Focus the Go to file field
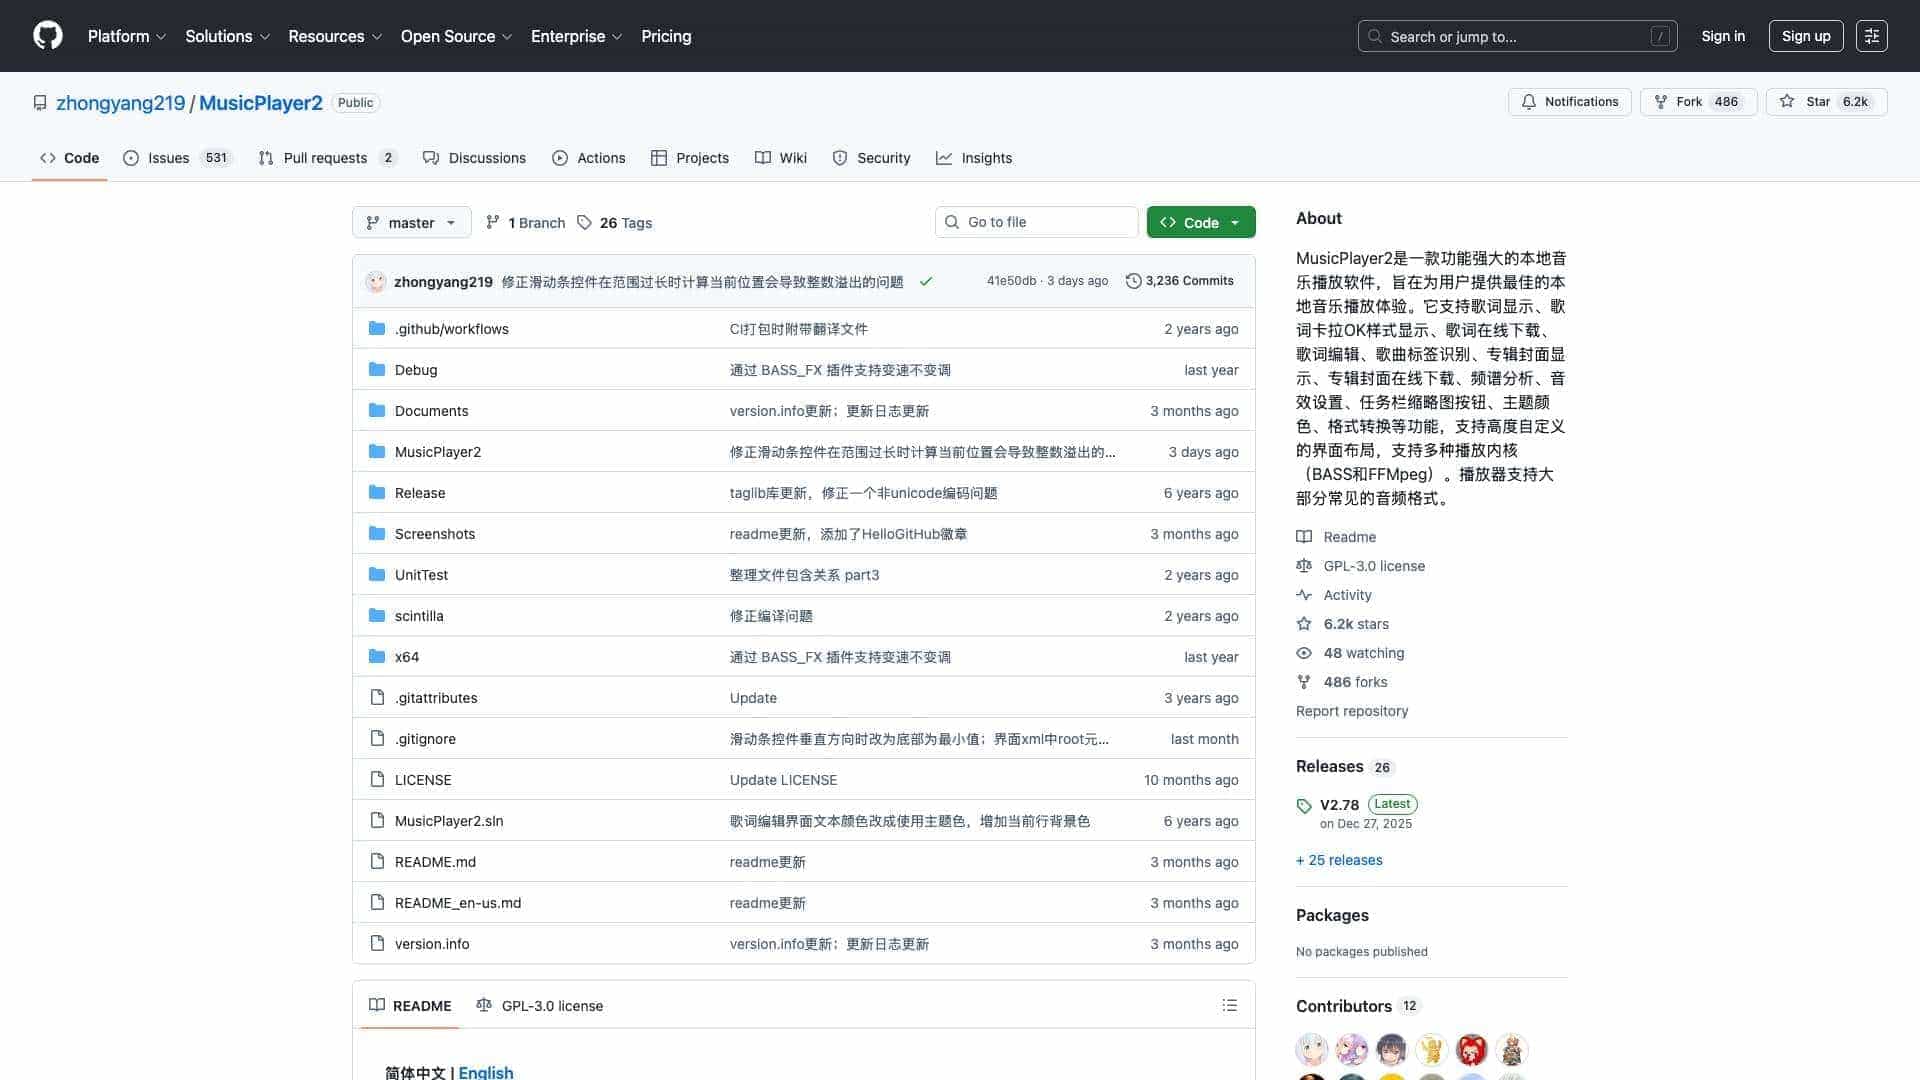1920x1080 pixels. (1037, 222)
